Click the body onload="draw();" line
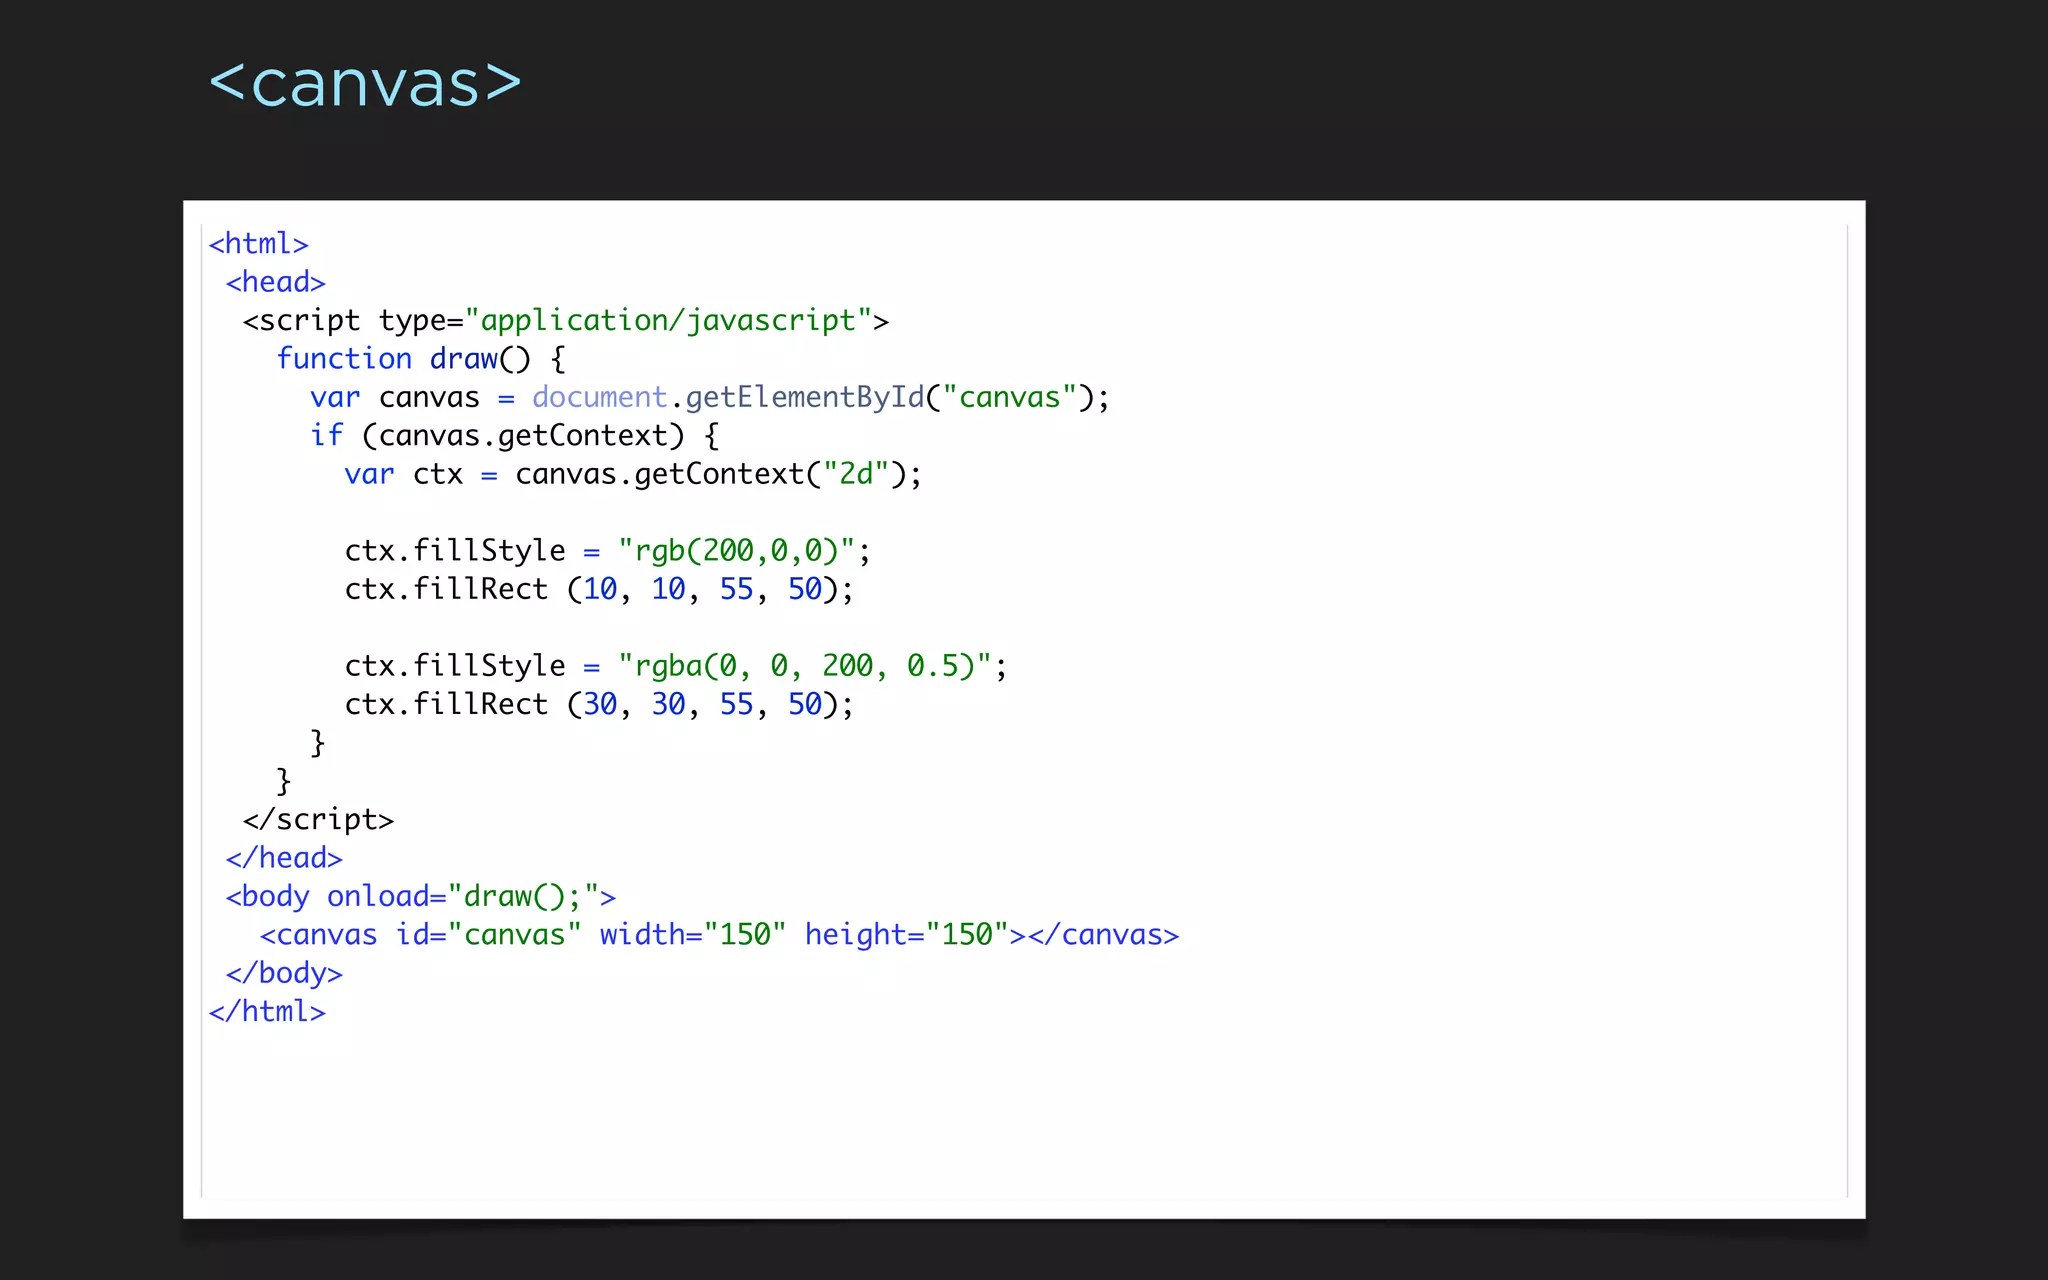 click(x=421, y=897)
